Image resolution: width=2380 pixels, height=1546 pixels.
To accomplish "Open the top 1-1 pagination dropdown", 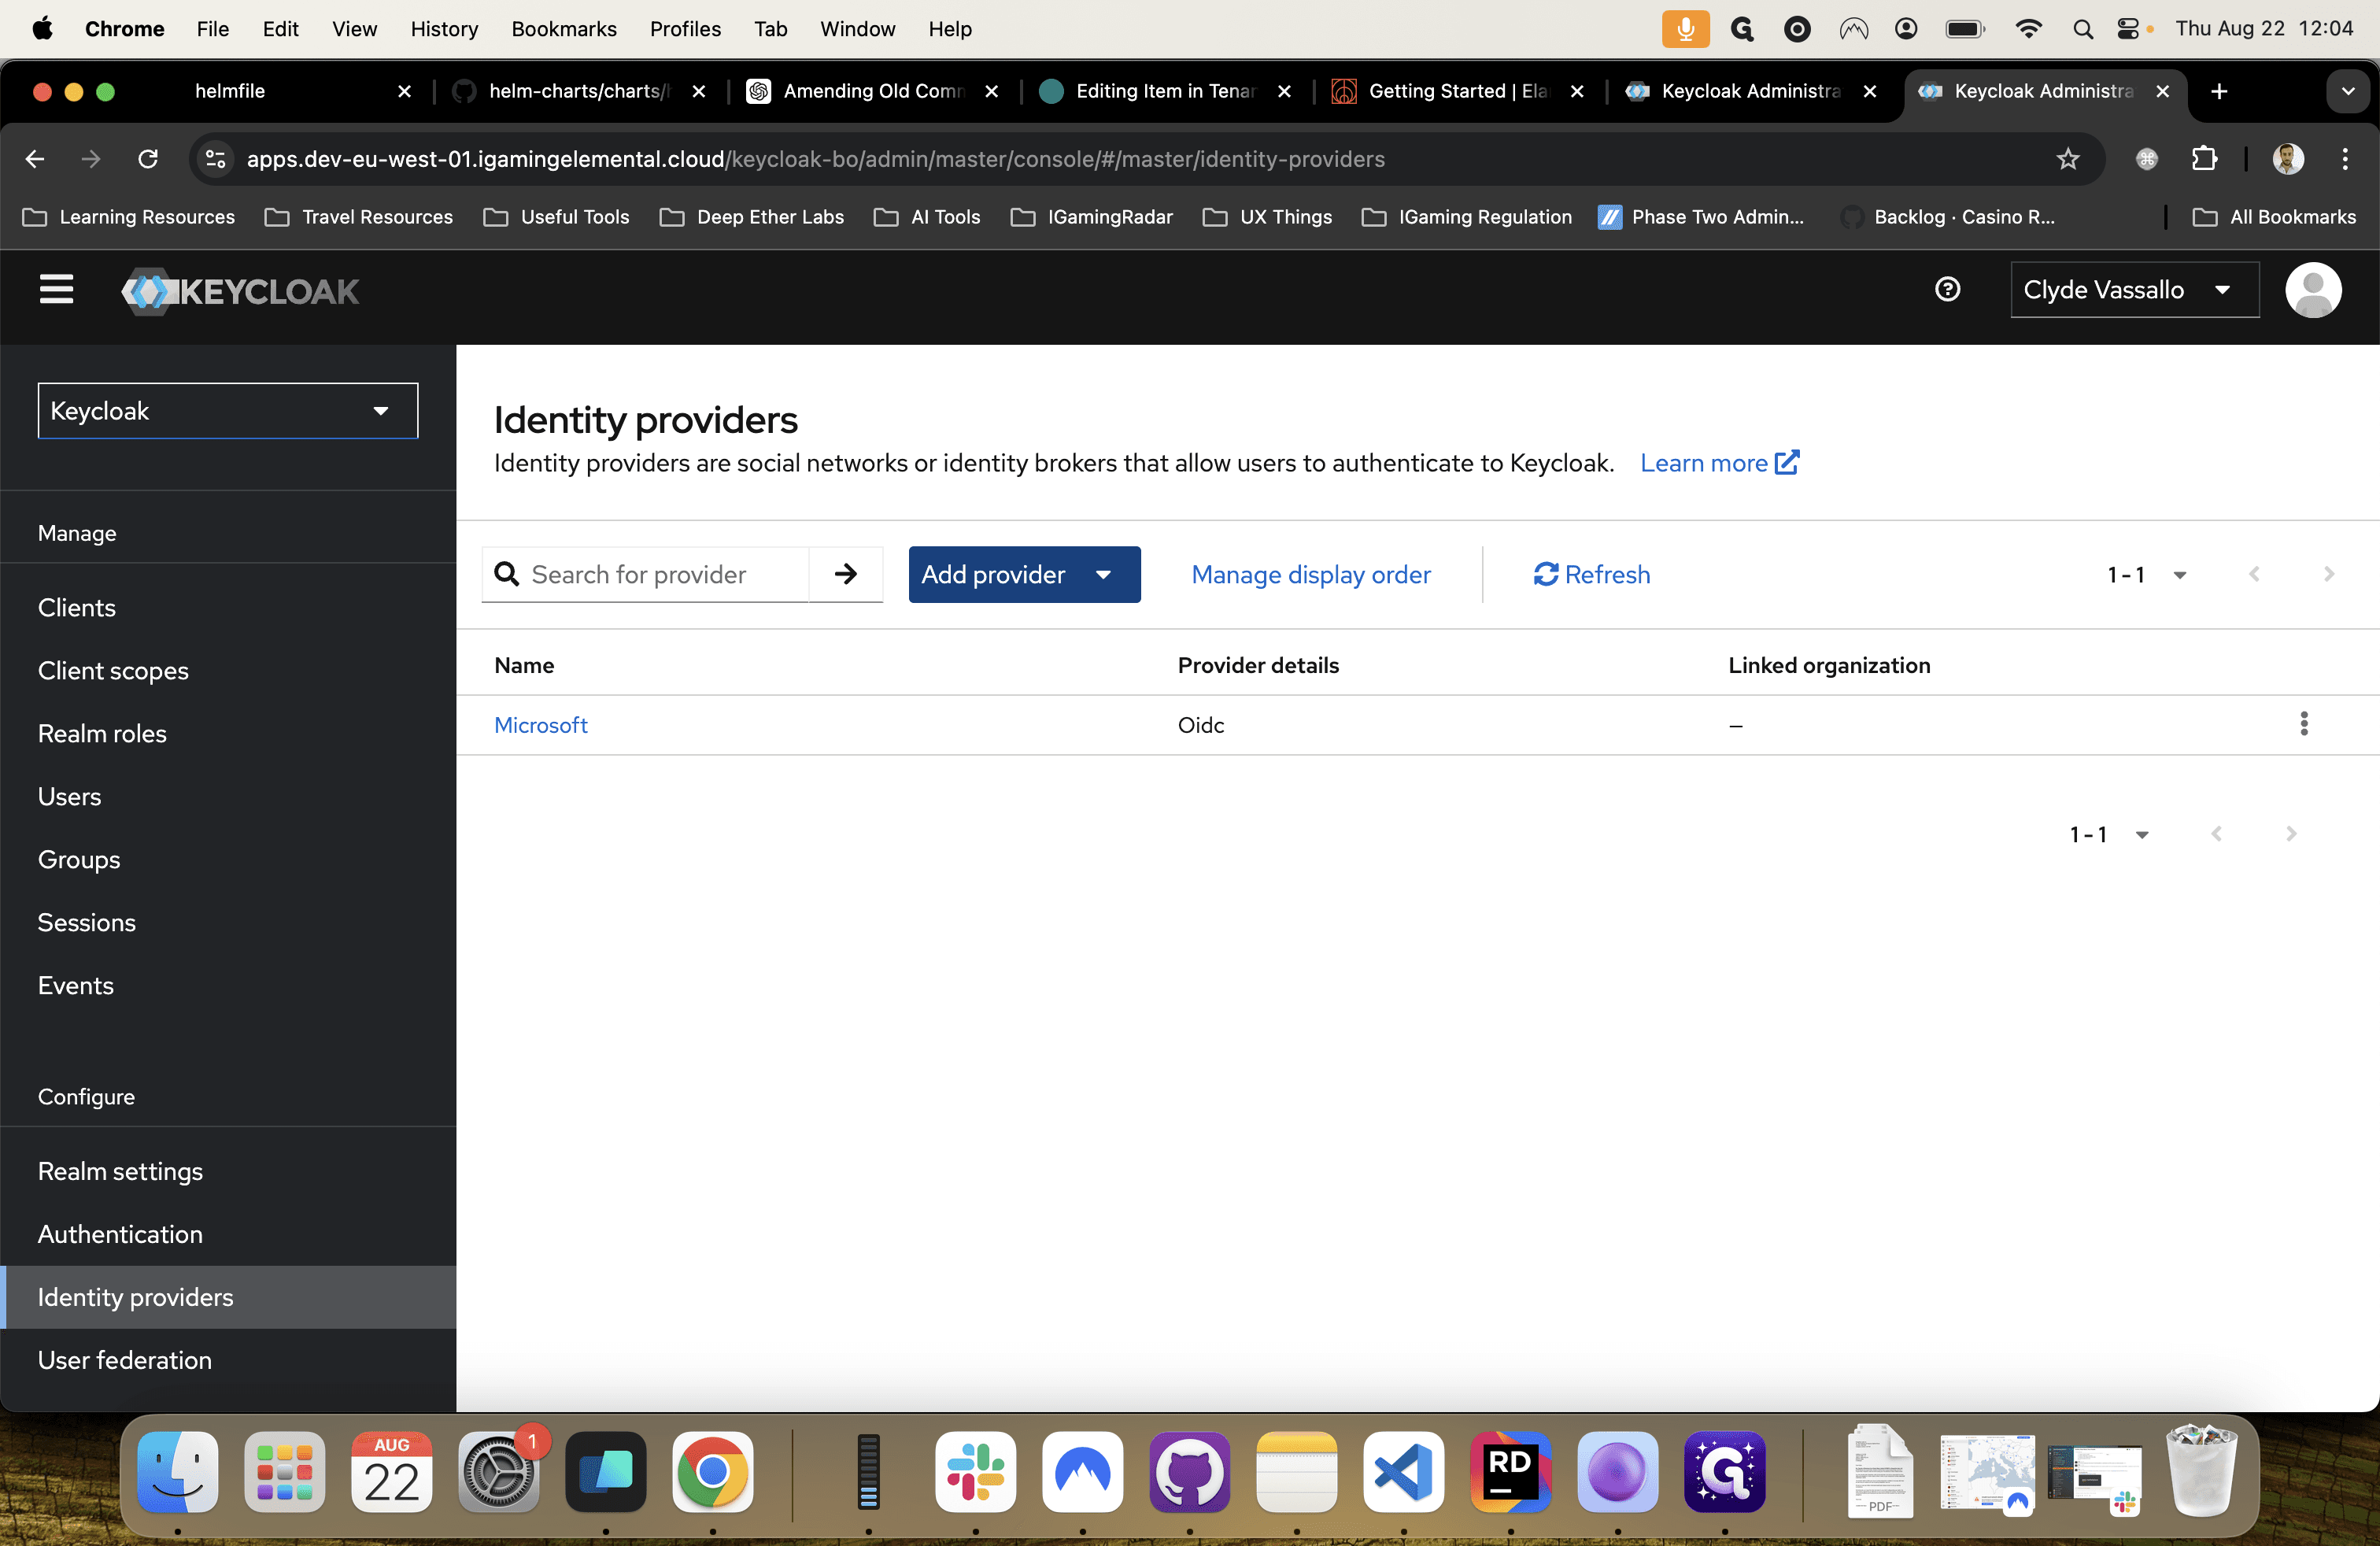I will 2146,574.
